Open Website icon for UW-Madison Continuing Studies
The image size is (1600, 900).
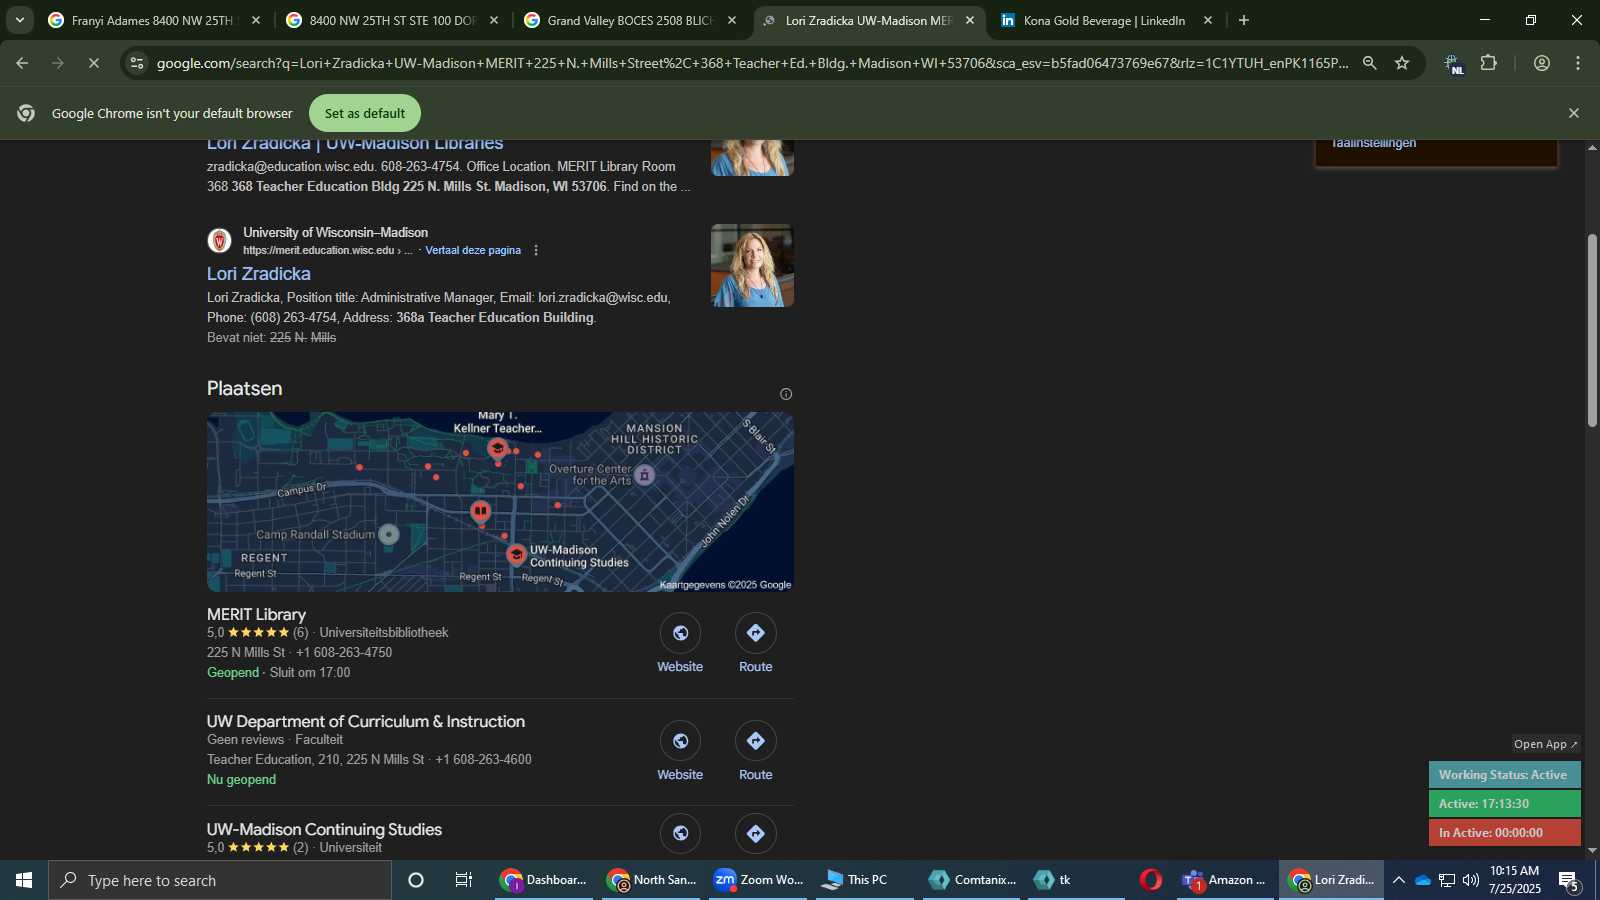tap(680, 834)
